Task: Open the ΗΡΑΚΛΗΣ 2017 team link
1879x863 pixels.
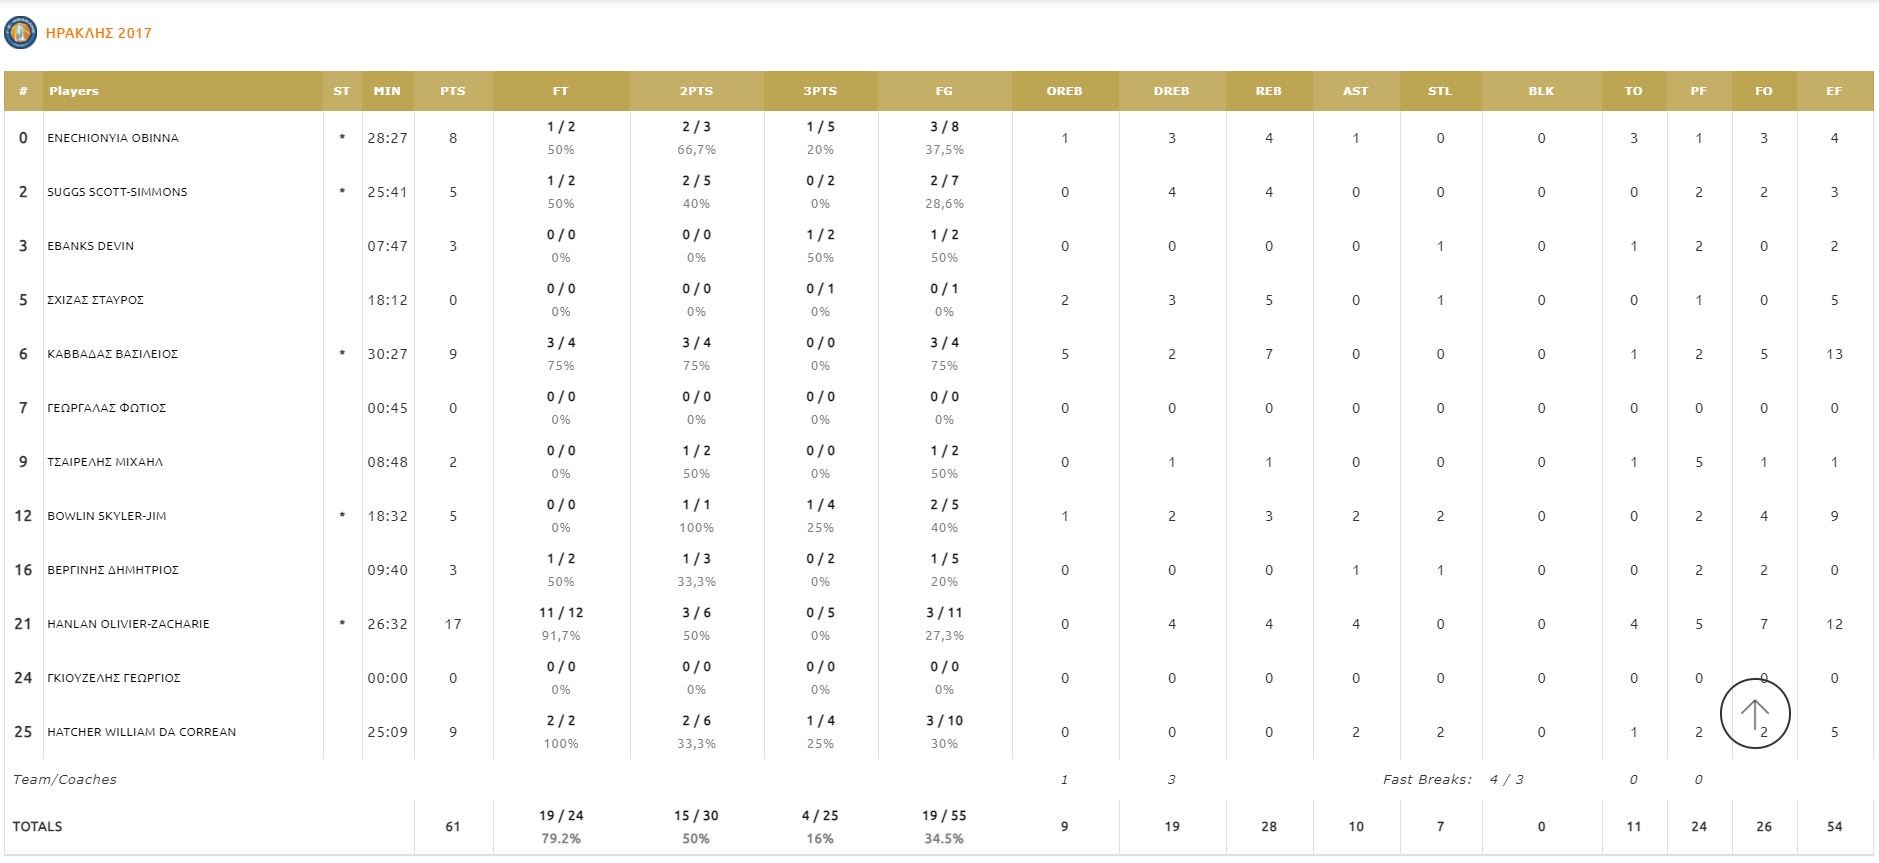Action: pyautogui.click(x=99, y=33)
